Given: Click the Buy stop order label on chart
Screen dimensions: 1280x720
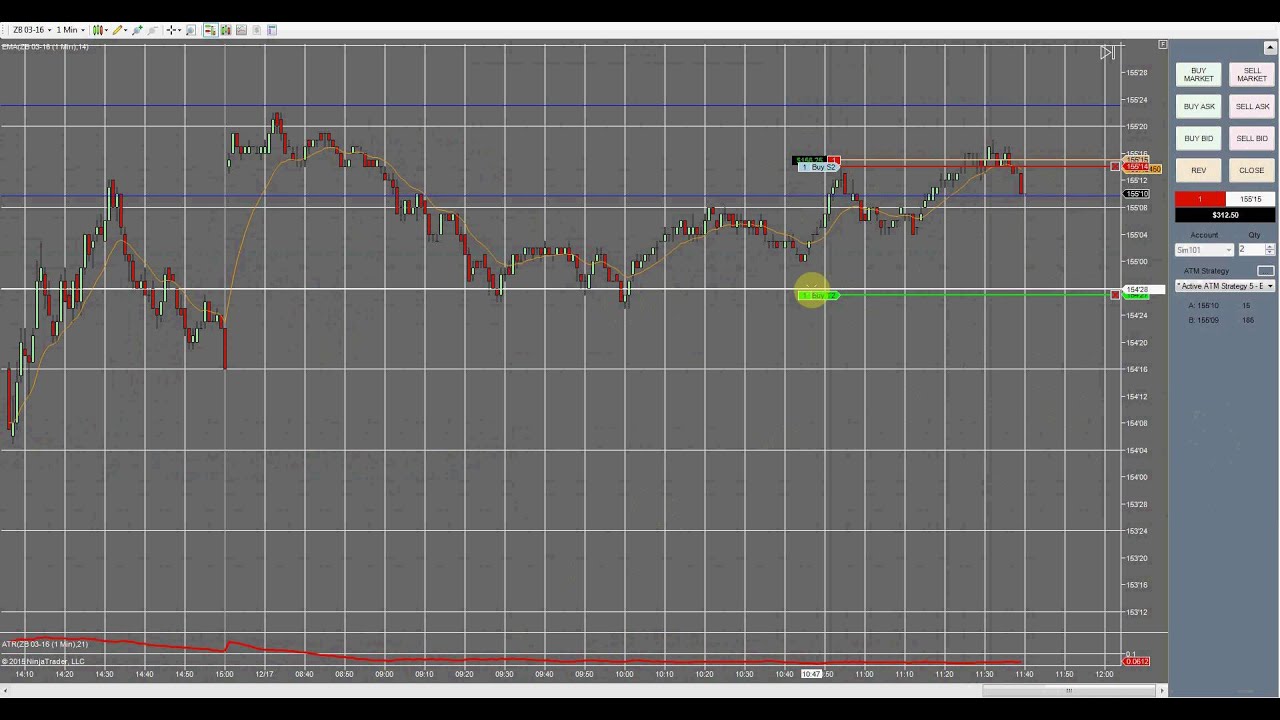Looking at the screenshot, I should pyautogui.click(x=819, y=167).
